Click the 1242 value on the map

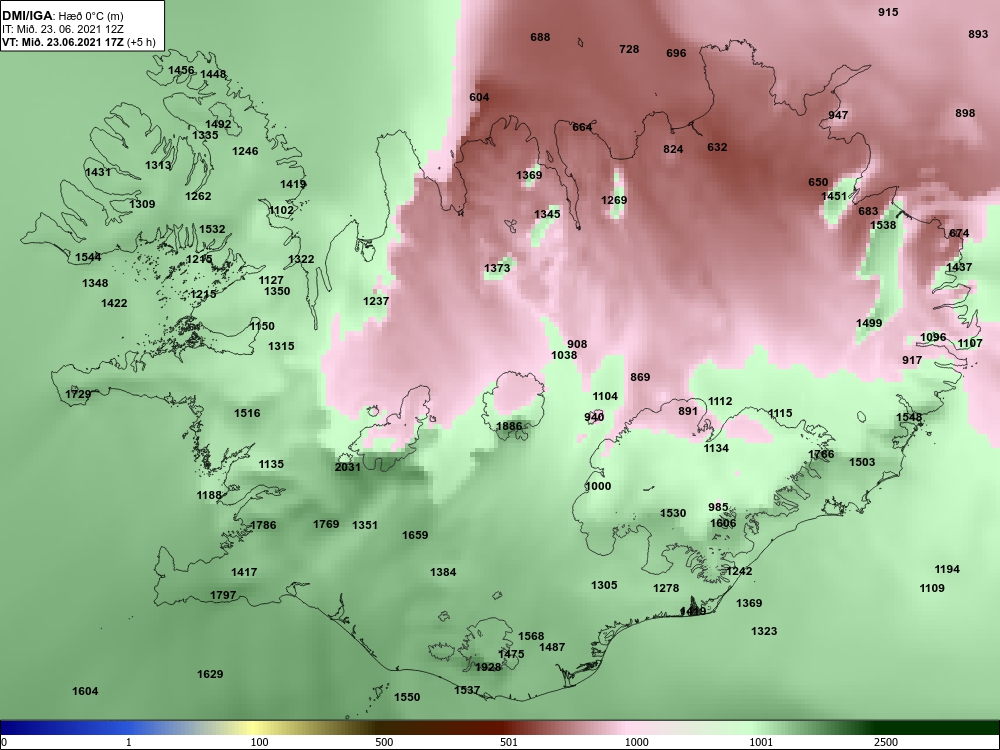[739, 571]
